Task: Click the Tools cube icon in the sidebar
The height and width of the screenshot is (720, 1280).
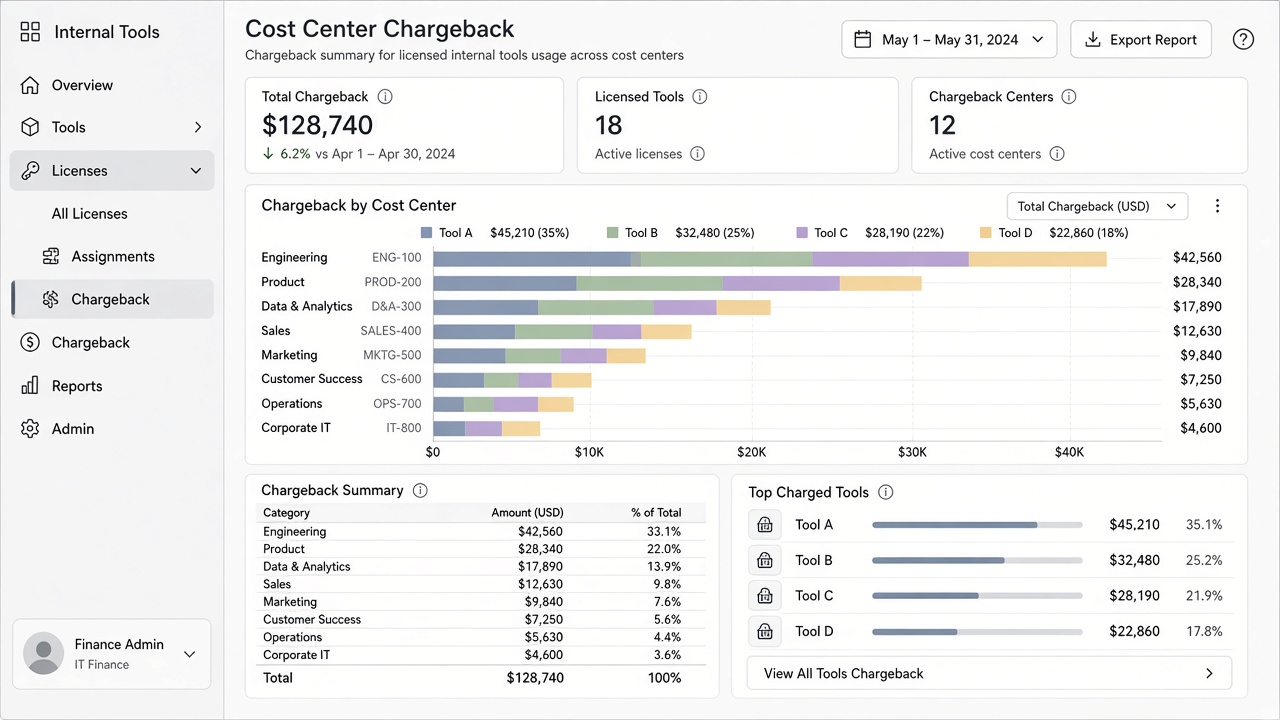Action: click(30, 127)
